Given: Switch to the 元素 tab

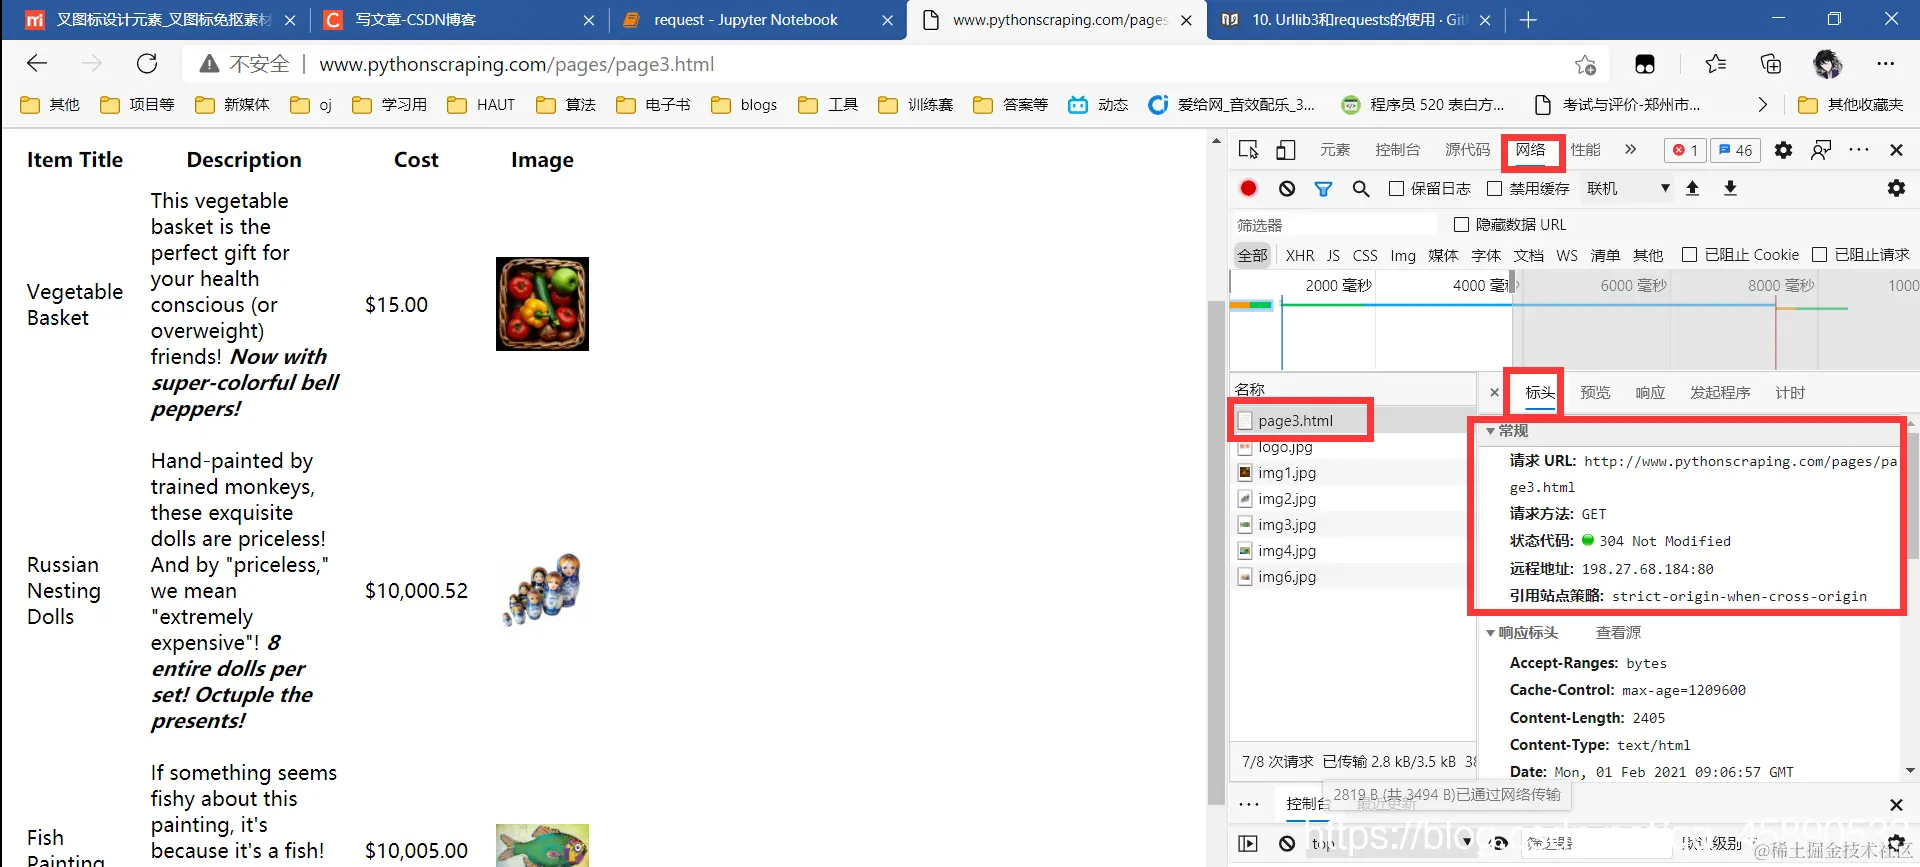Looking at the screenshot, I should point(1335,150).
